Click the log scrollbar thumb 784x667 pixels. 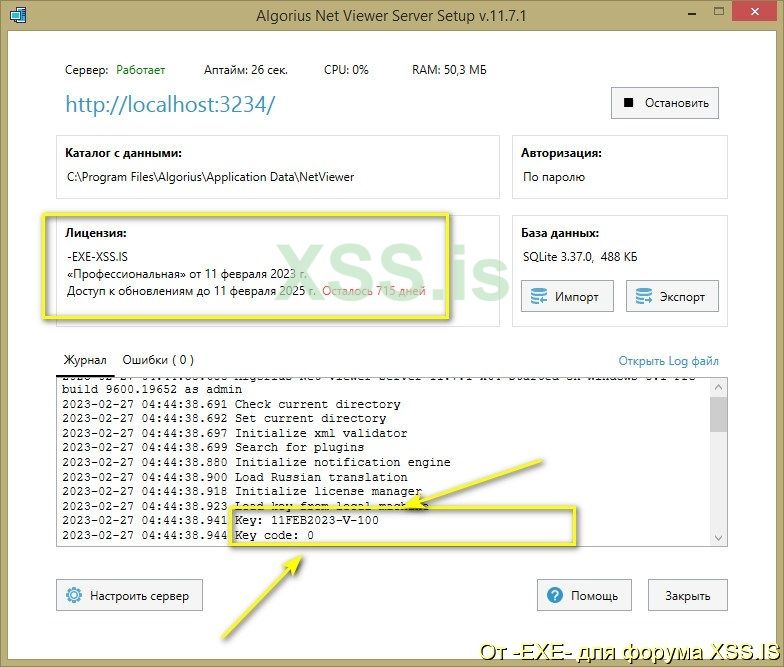click(x=718, y=414)
